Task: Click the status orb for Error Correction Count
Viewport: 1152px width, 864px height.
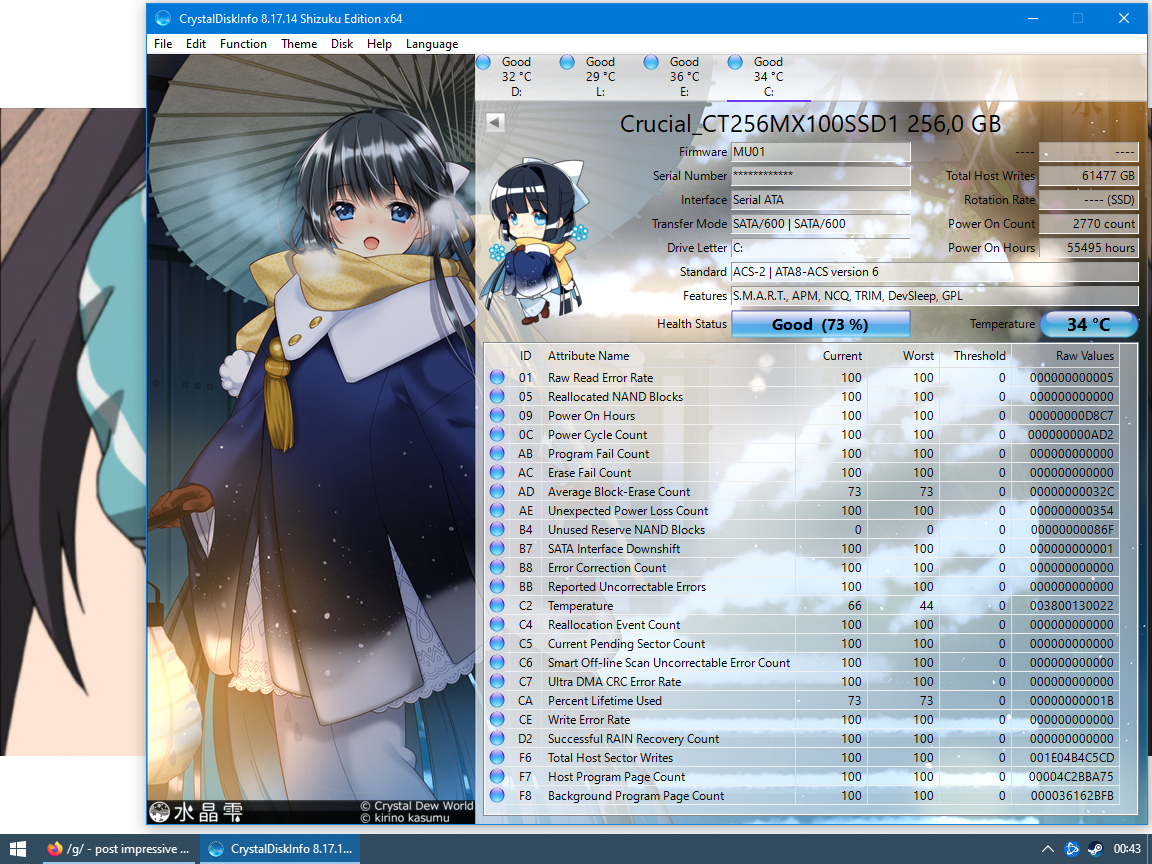Action: (x=497, y=568)
